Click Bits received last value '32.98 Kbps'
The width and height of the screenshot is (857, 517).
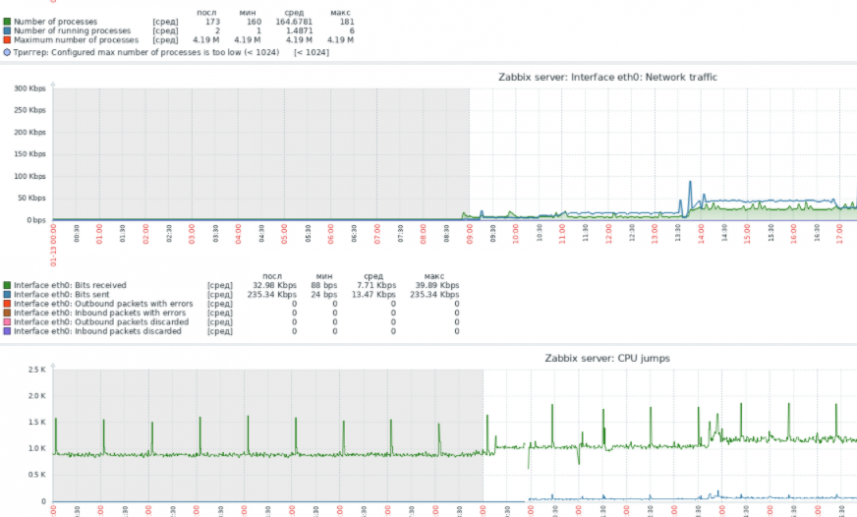[x=274, y=285]
